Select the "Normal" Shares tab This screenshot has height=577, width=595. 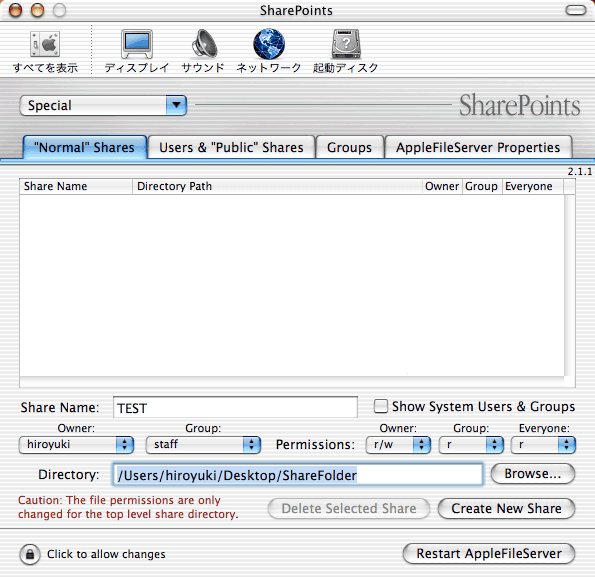point(85,147)
